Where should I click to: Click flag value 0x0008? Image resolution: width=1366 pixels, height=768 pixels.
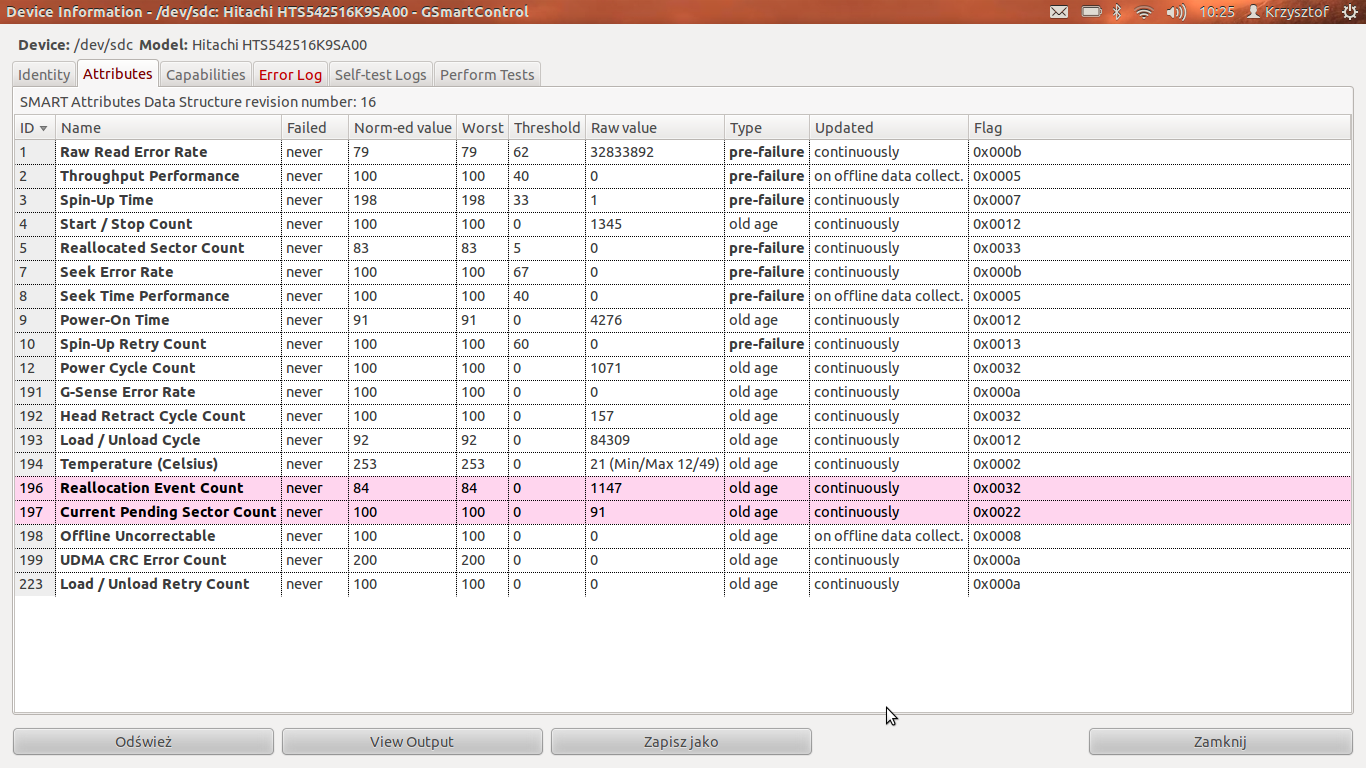pos(997,536)
